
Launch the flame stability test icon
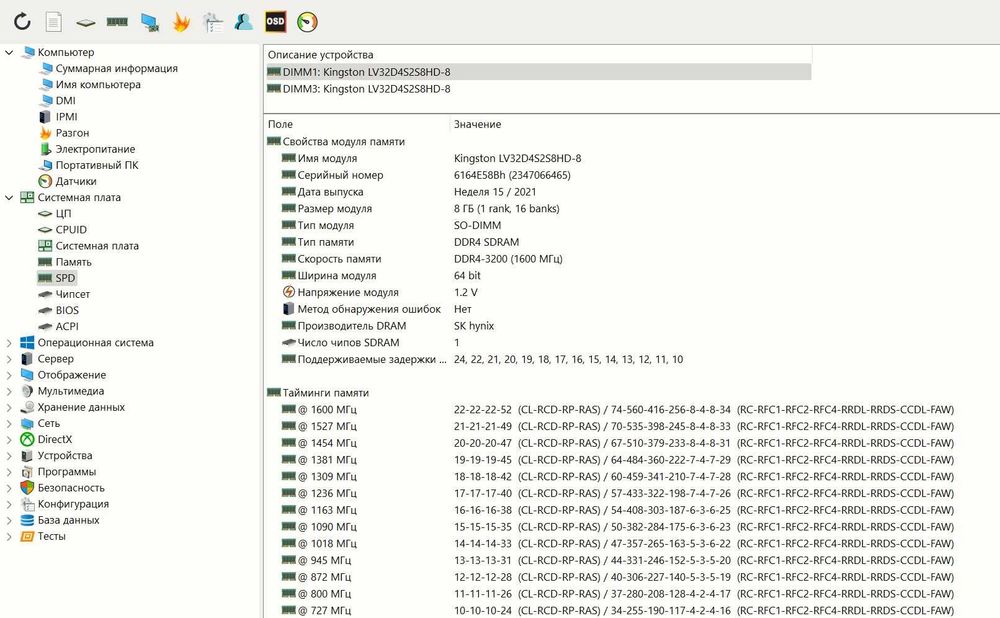182,22
